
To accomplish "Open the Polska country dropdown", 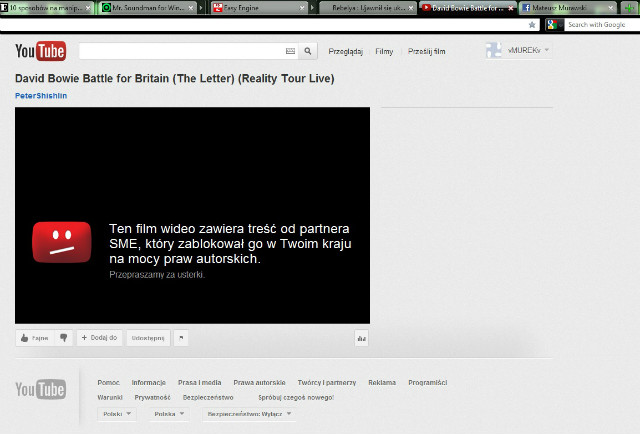I will pyautogui.click(x=169, y=414).
